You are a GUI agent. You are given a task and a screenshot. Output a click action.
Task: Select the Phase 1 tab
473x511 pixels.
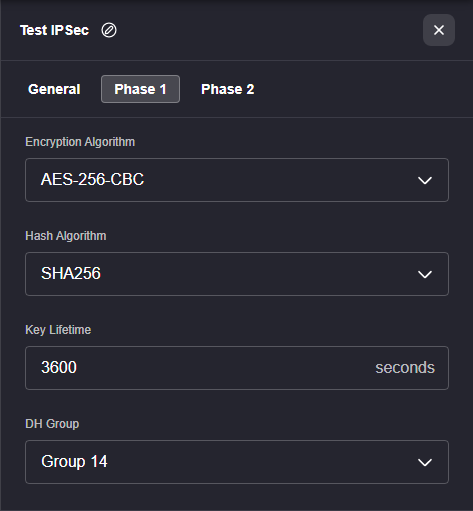pyautogui.click(x=140, y=89)
